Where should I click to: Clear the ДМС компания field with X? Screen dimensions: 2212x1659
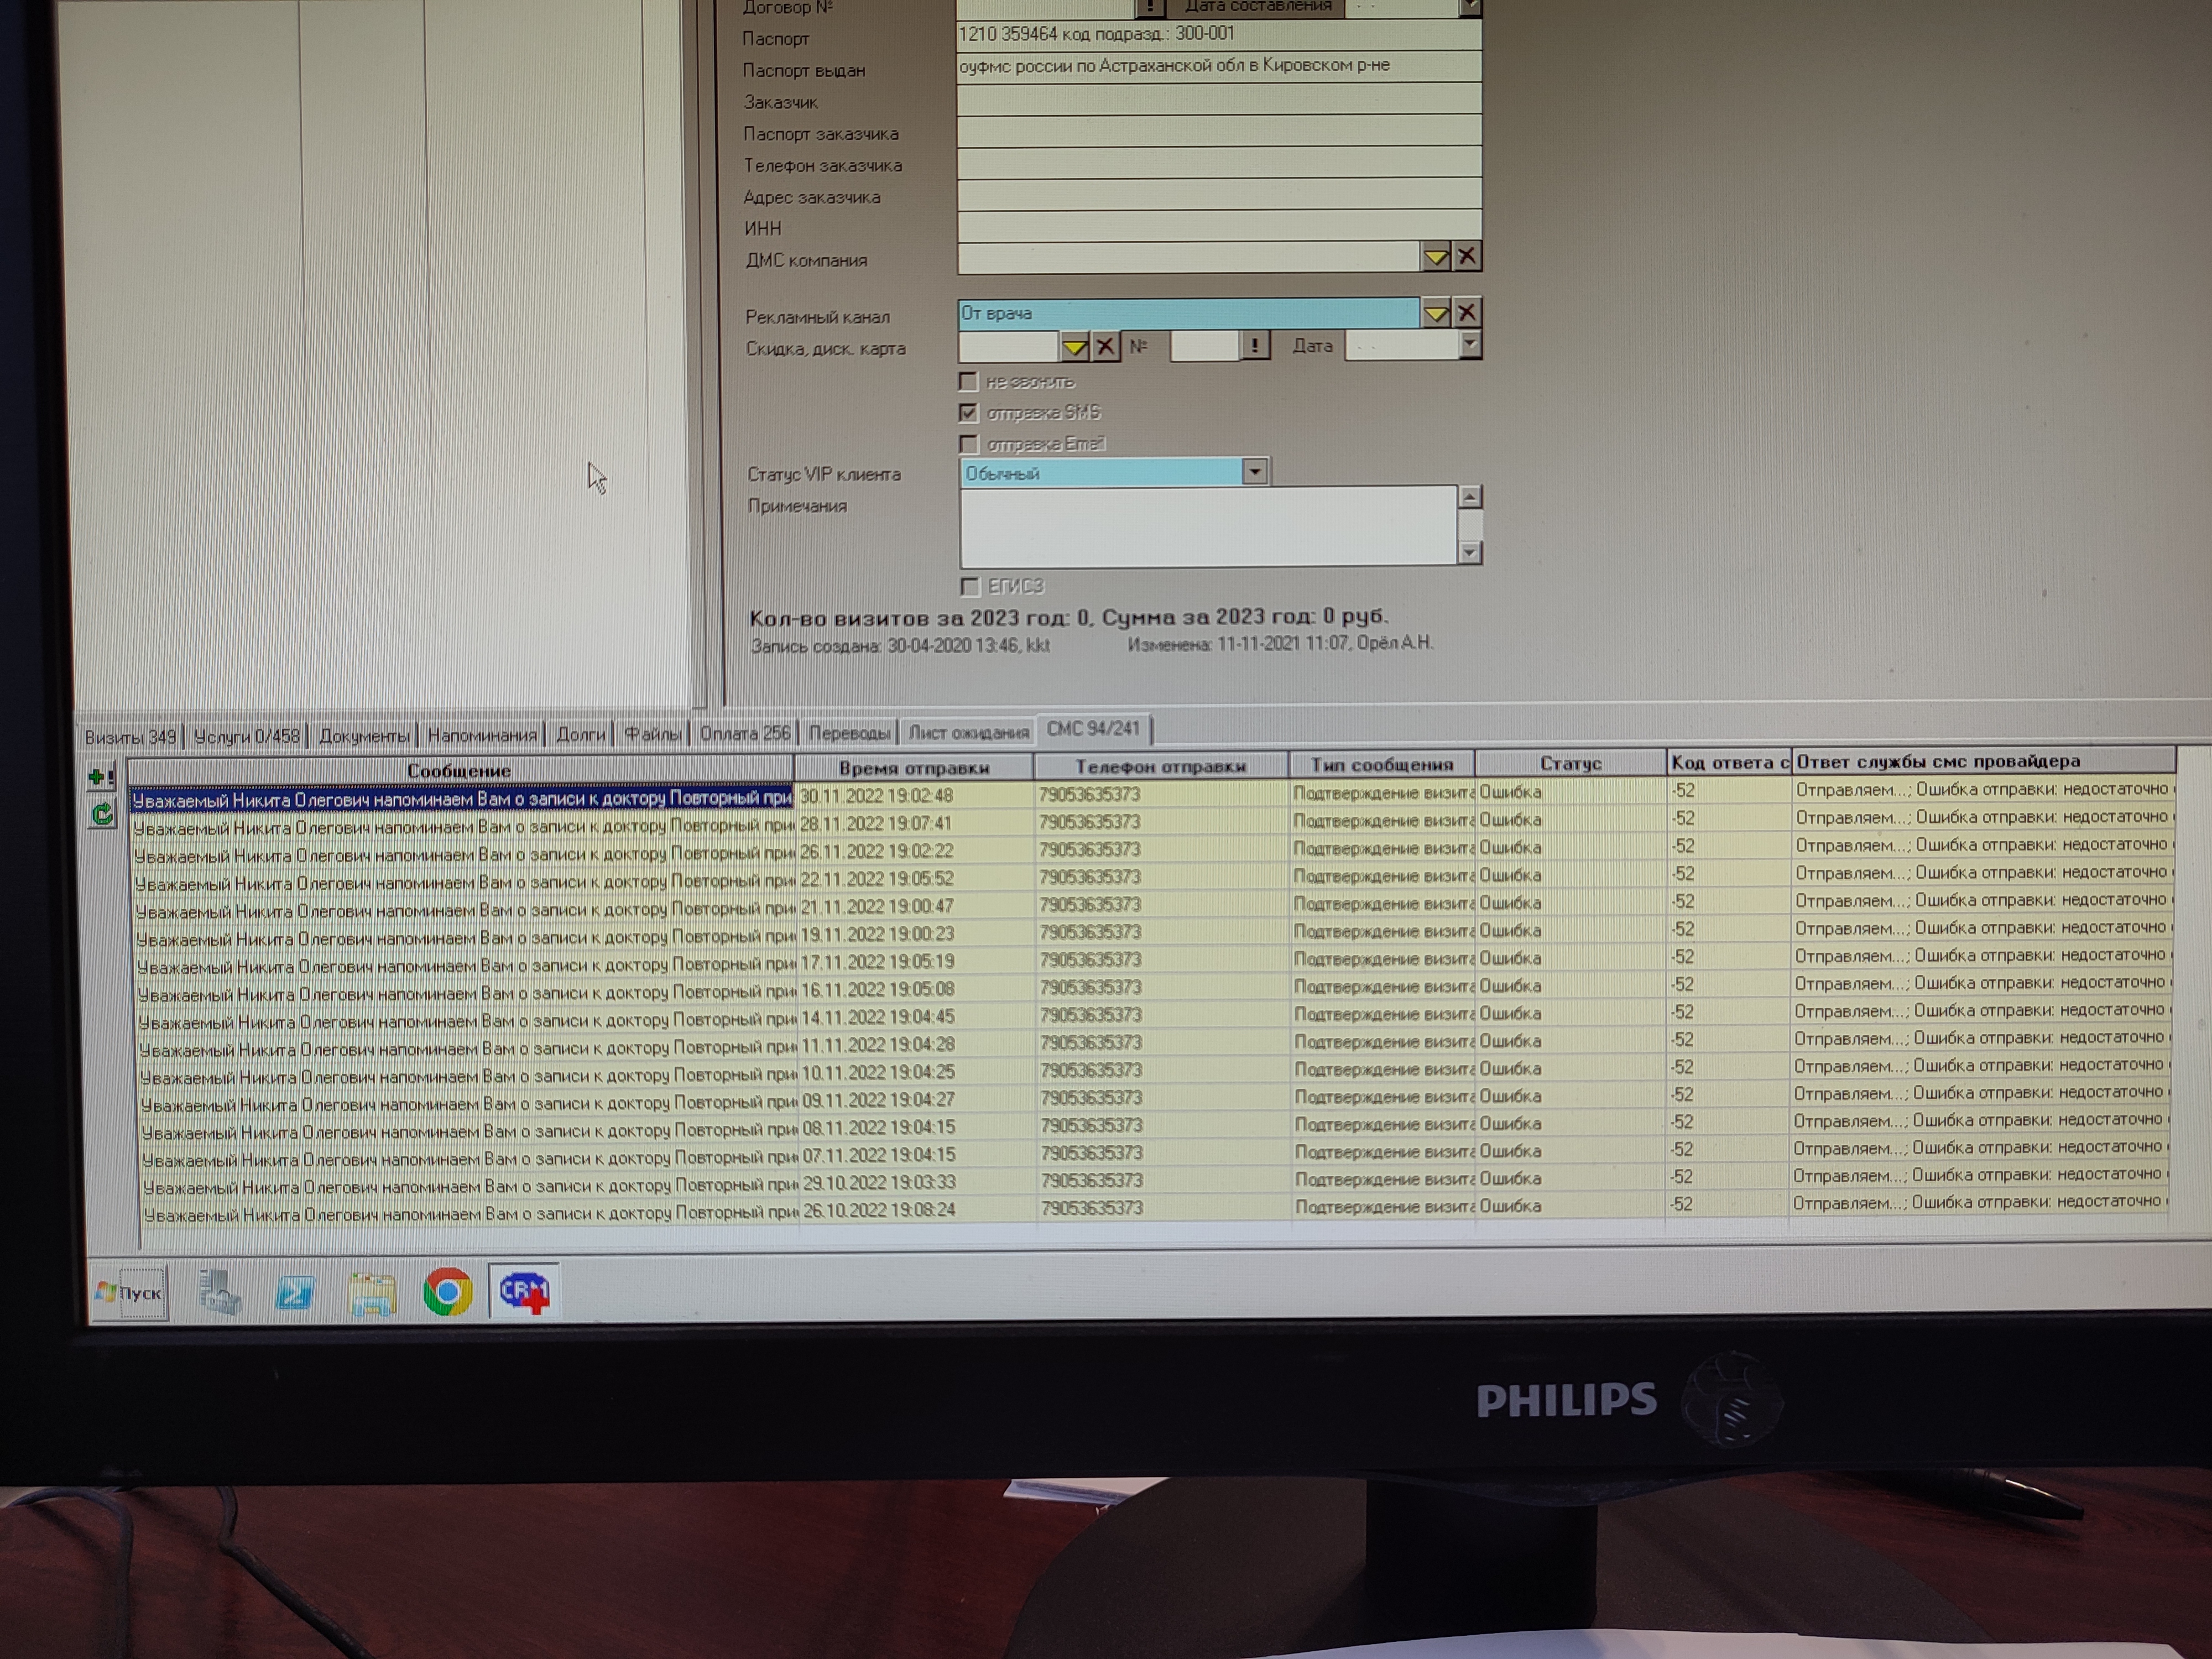click(x=1466, y=257)
